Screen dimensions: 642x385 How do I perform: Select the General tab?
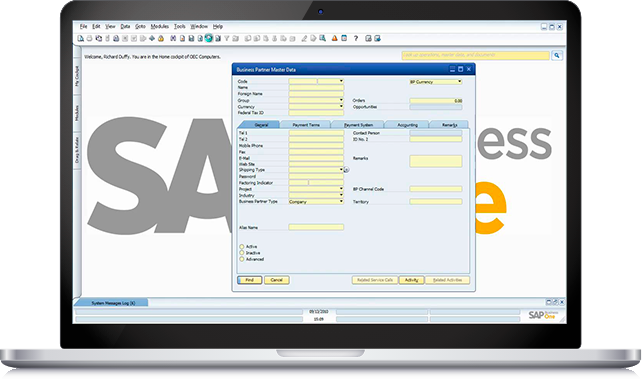pos(261,125)
